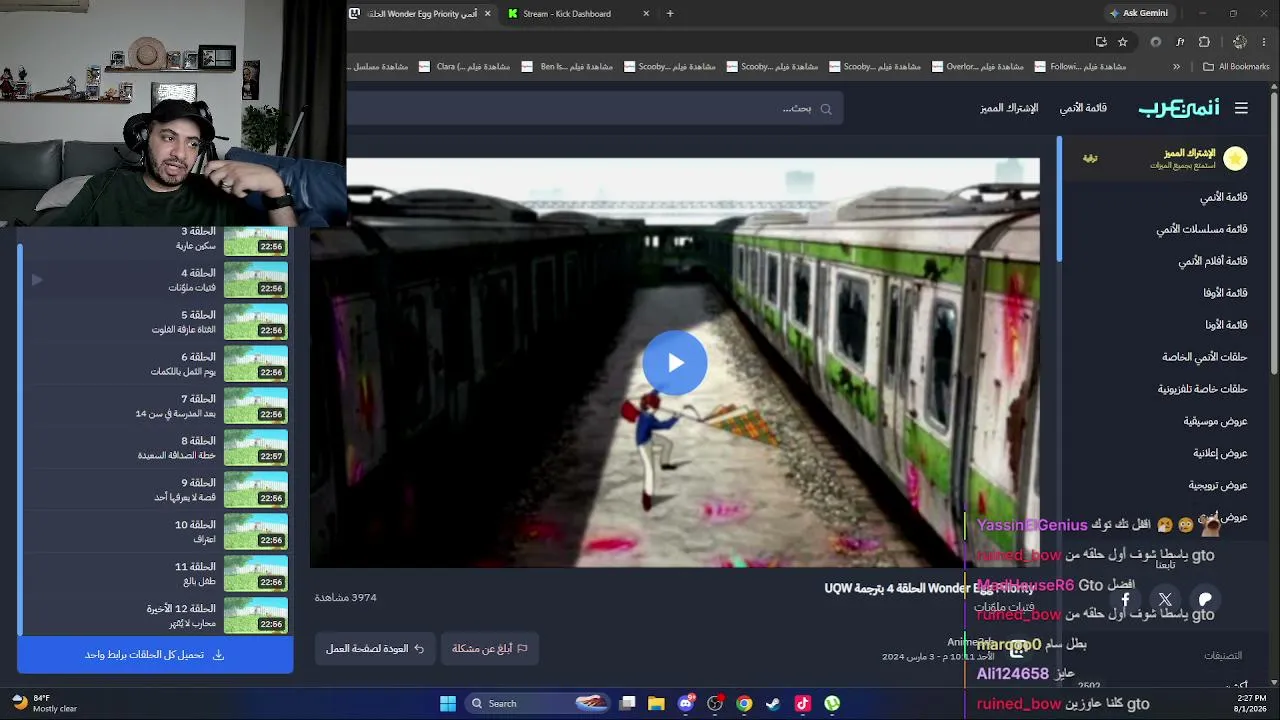Play the Wonder Egg Priority video
1280x720 pixels.
[675, 362]
